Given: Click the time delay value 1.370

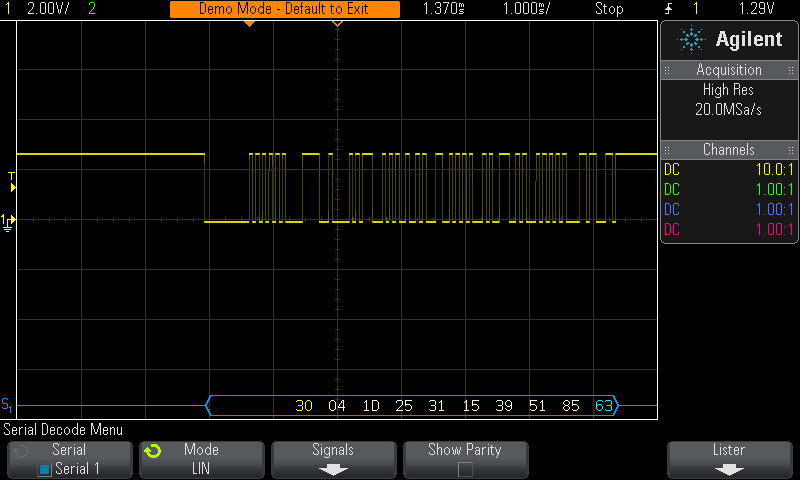Looking at the screenshot, I should point(443,9).
